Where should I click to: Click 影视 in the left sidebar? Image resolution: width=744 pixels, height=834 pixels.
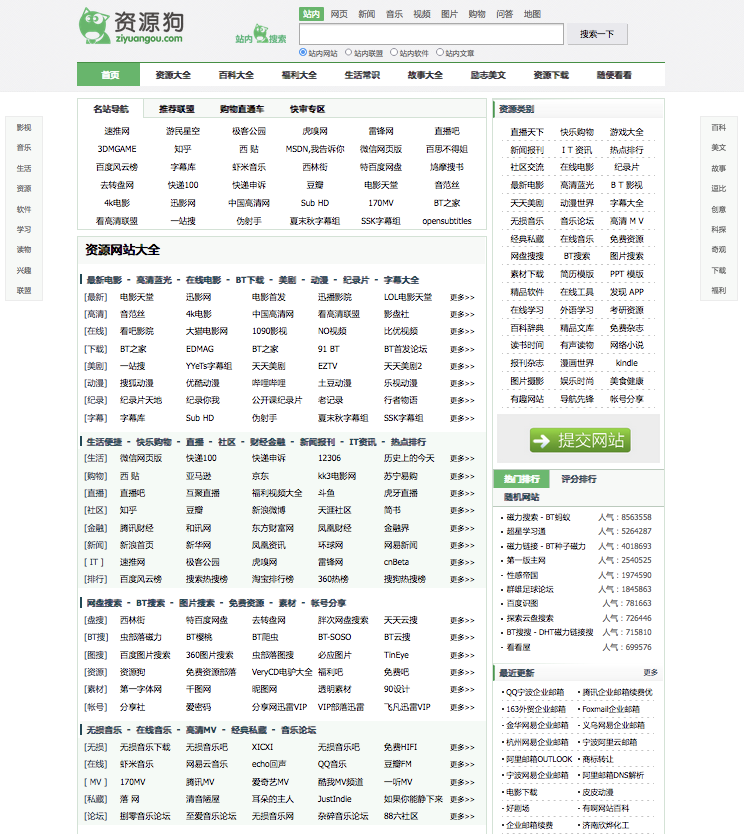(x=24, y=128)
